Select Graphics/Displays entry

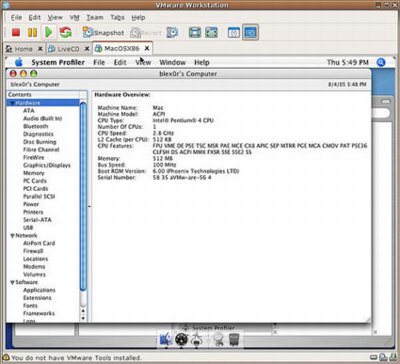(47, 165)
